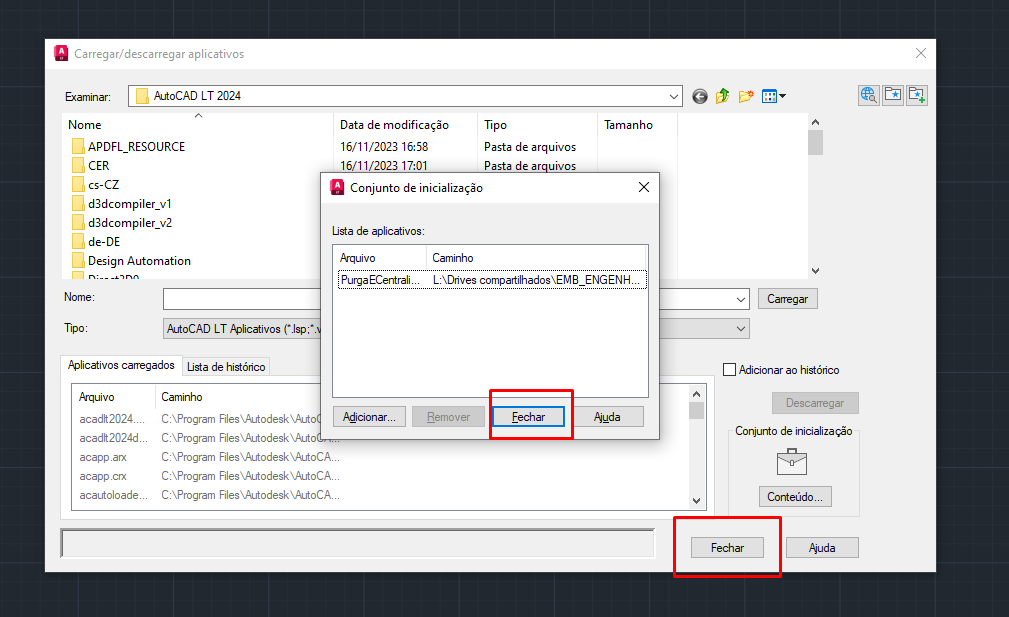Expand the Examinar folder dropdown
The width and height of the screenshot is (1009, 617).
(675, 96)
